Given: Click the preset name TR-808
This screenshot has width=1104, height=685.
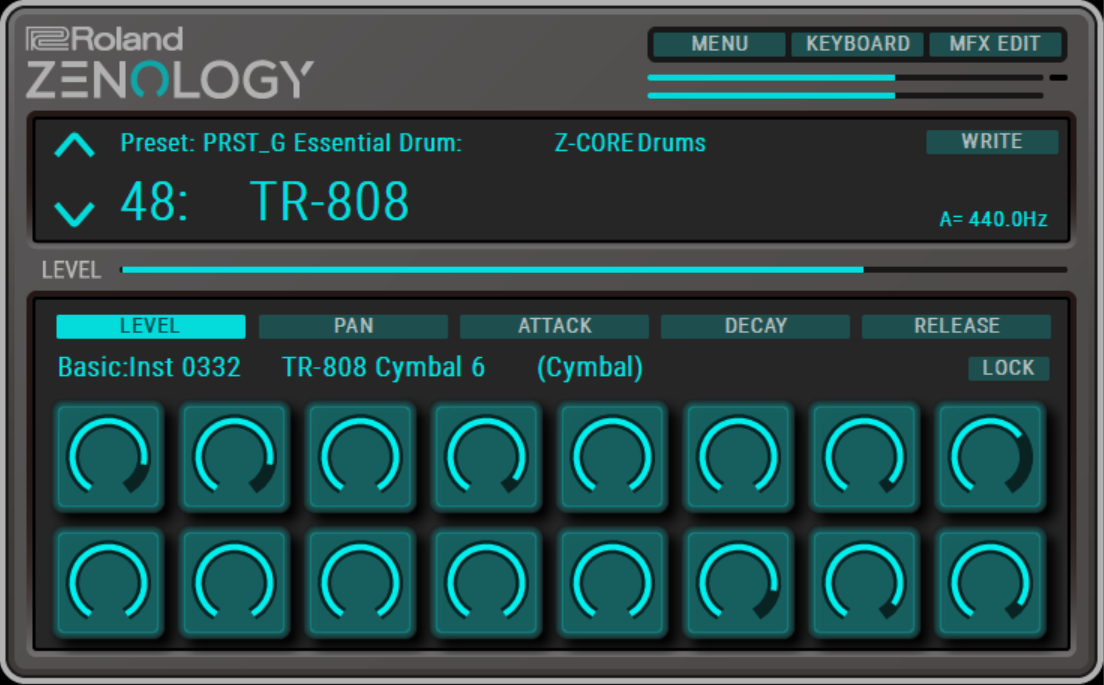Looking at the screenshot, I should 329,201.
